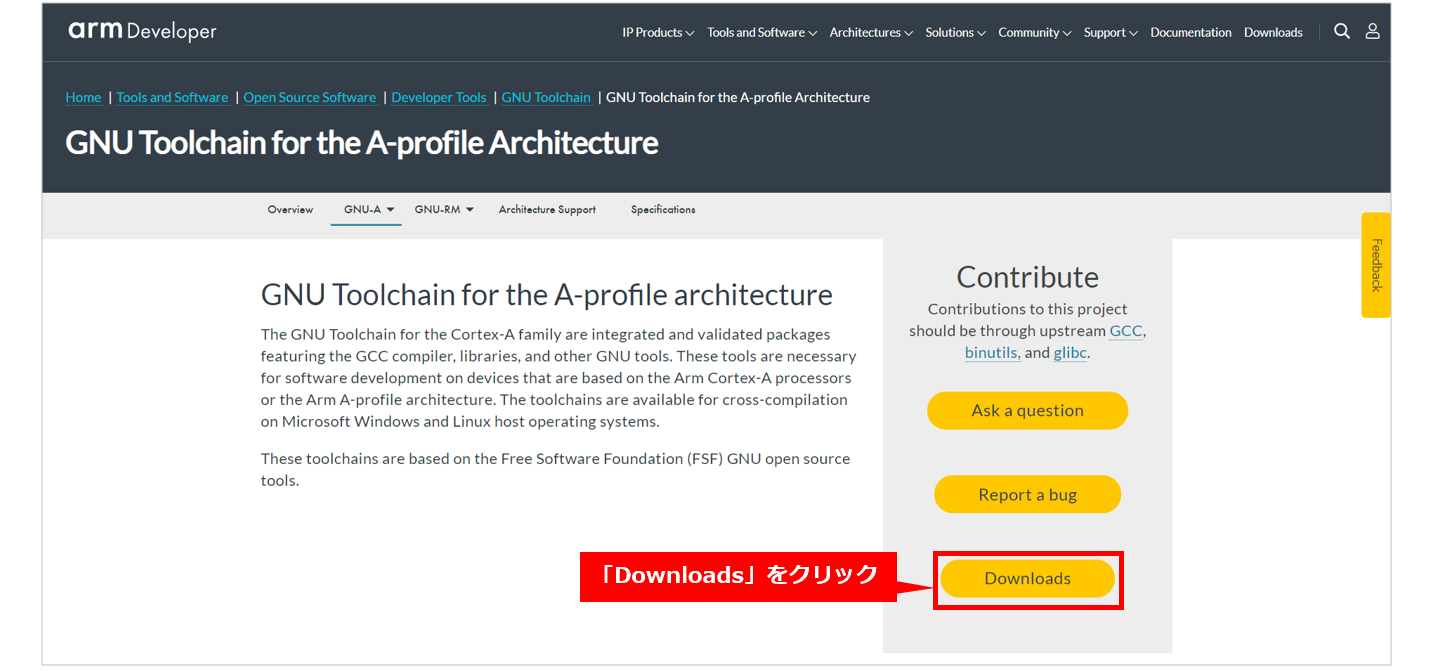Viewport: 1431px width, 671px height.
Task: Open the Developer Tools breadcrumb
Action: click(439, 97)
